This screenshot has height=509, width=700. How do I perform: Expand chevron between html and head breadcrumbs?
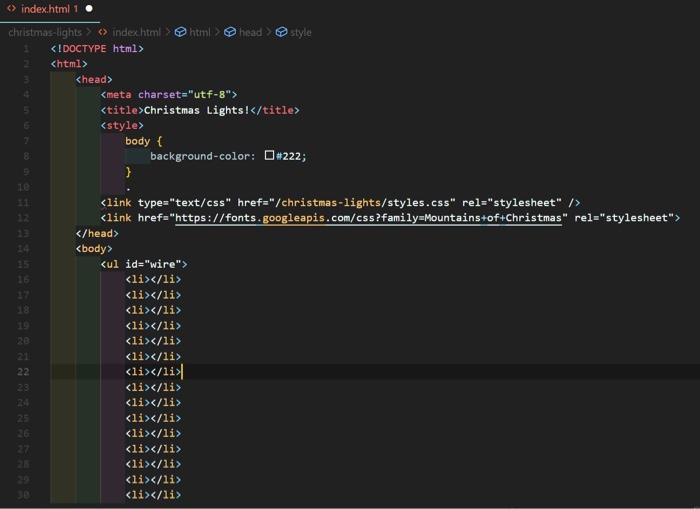point(217,32)
